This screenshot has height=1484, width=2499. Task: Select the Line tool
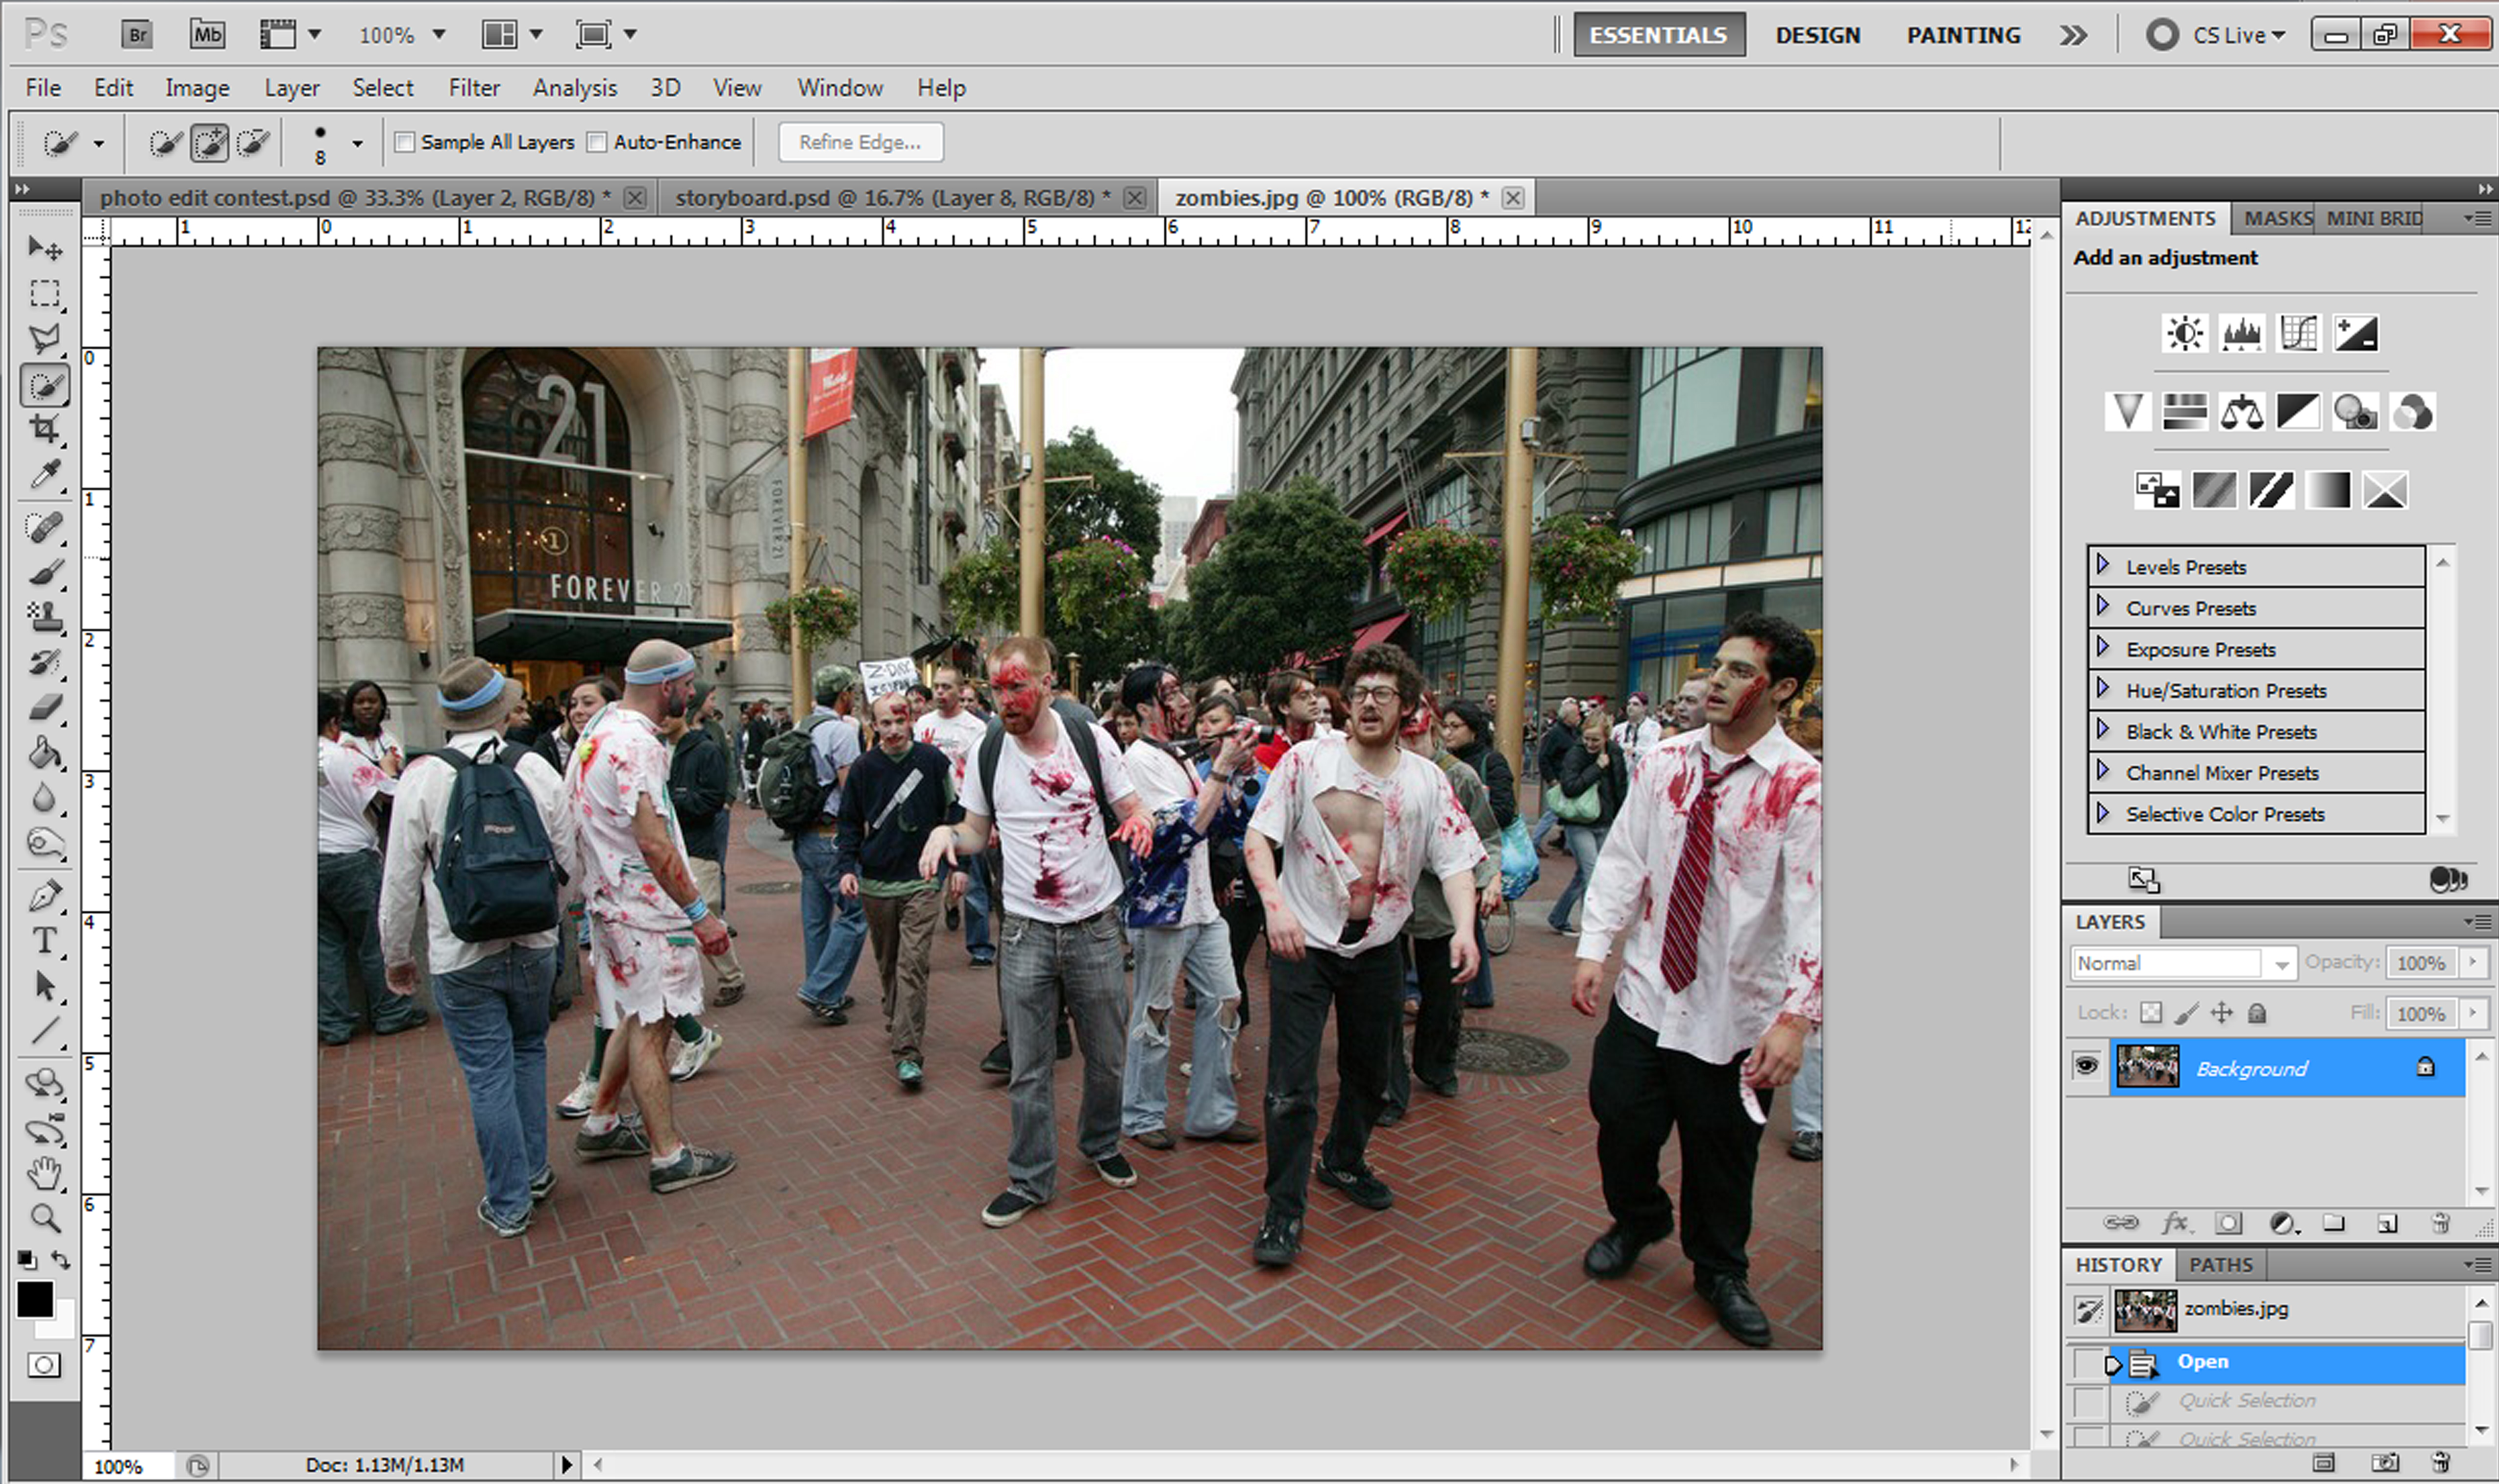(x=45, y=1031)
